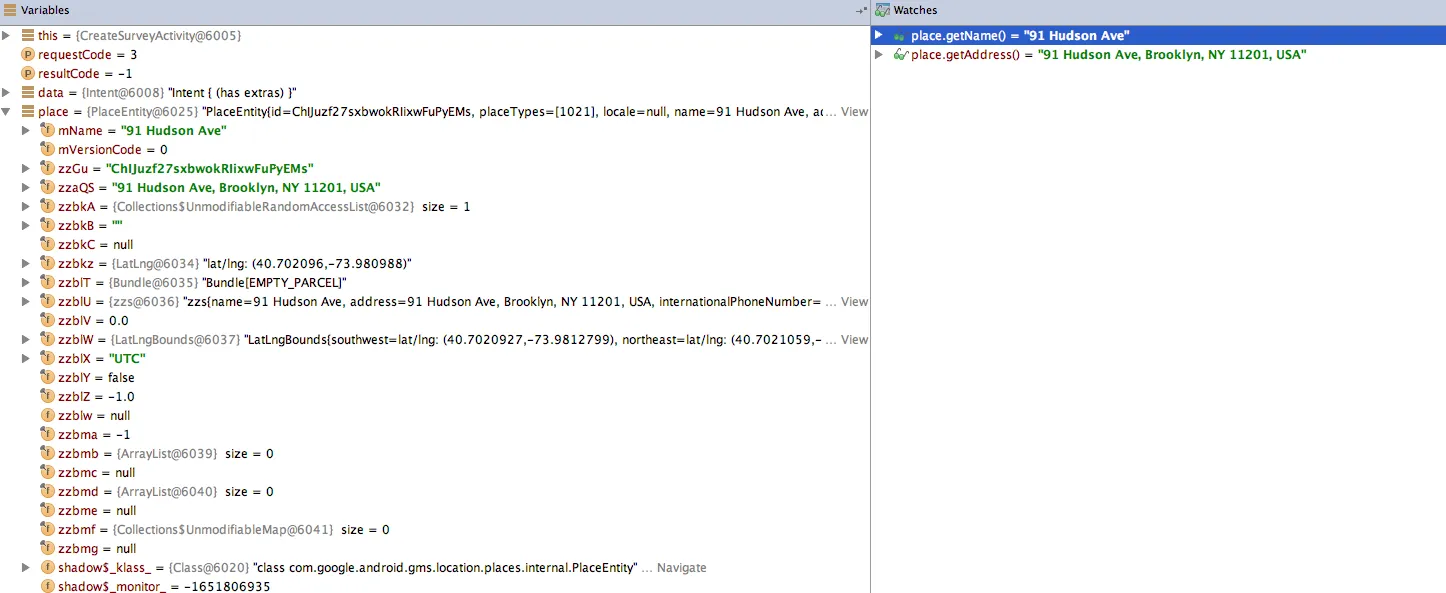Expand the place.getAddress() watch
Image resolution: width=1446 pixels, height=593 pixels.
(879, 54)
